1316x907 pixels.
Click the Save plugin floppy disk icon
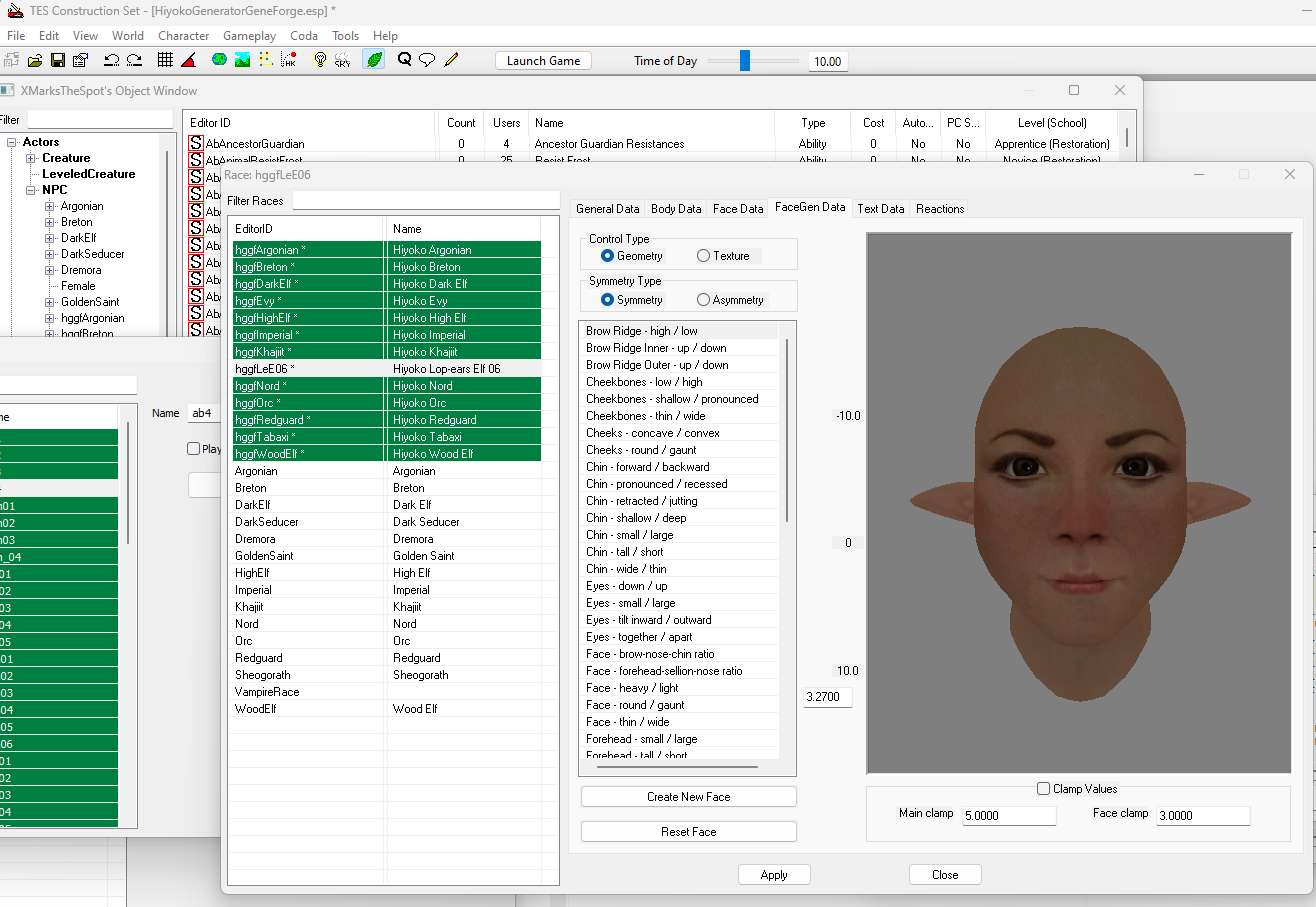[x=58, y=60]
